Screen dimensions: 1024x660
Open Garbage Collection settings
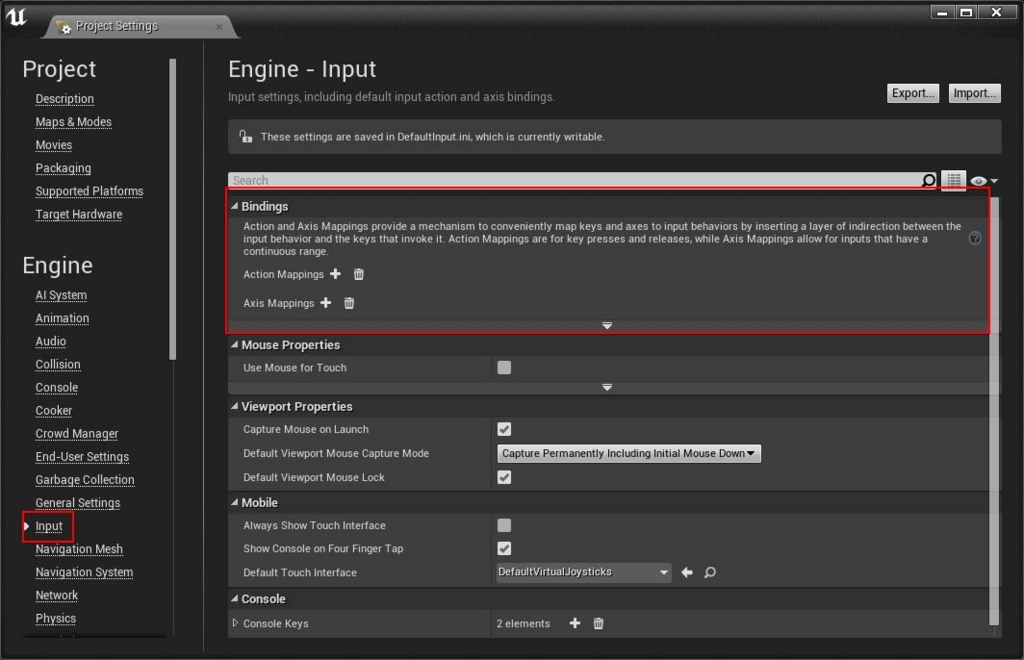(x=85, y=480)
